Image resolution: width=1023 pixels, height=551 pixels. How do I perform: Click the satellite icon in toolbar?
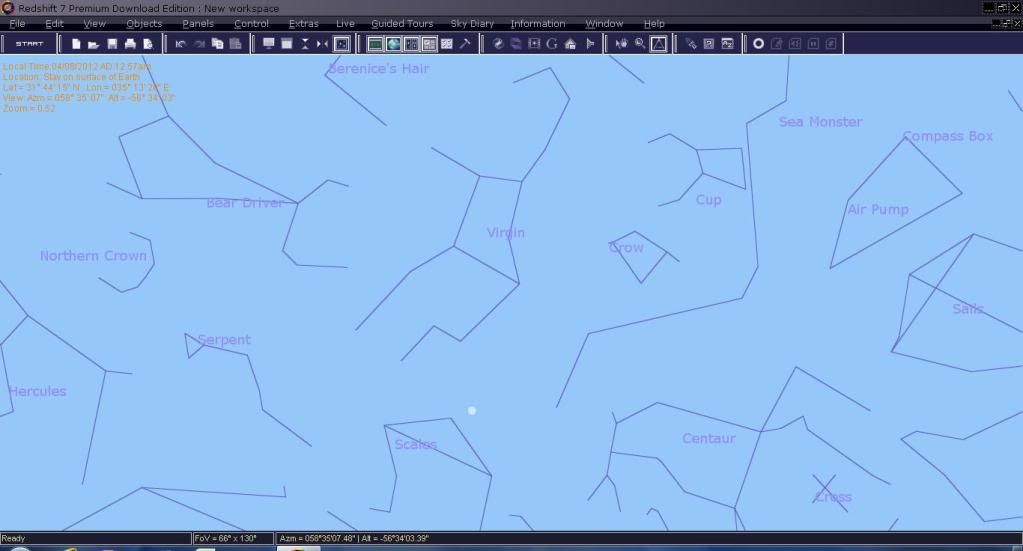coord(691,44)
